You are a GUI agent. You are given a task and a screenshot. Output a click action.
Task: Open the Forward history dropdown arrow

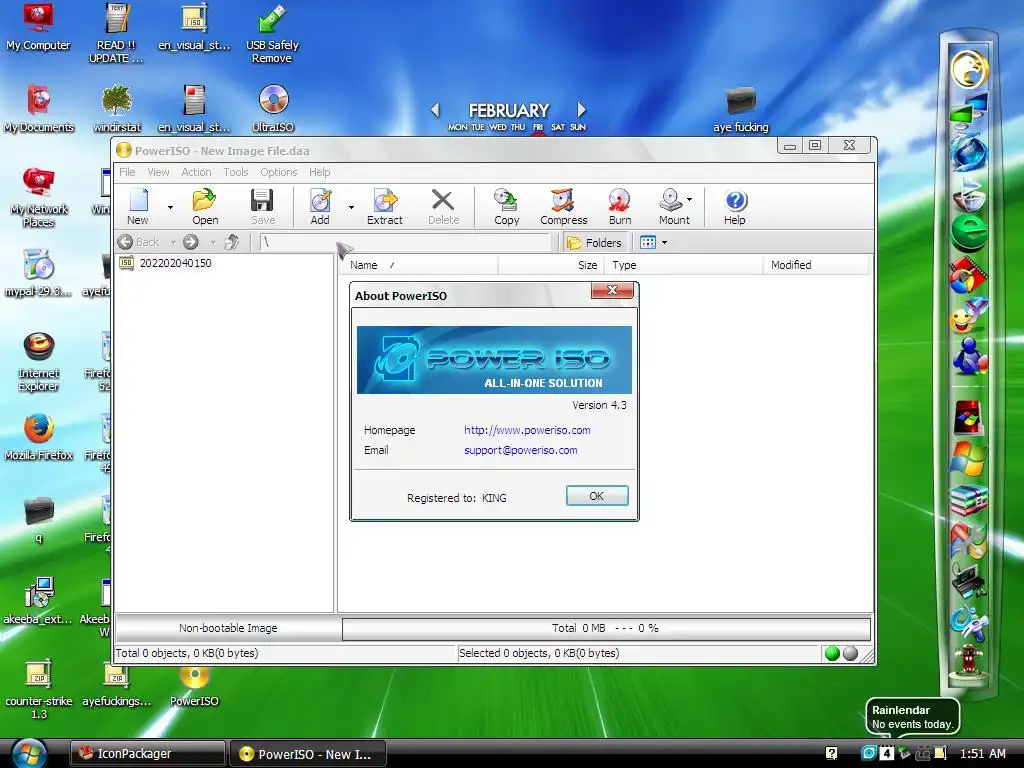[x=212, y=243]
